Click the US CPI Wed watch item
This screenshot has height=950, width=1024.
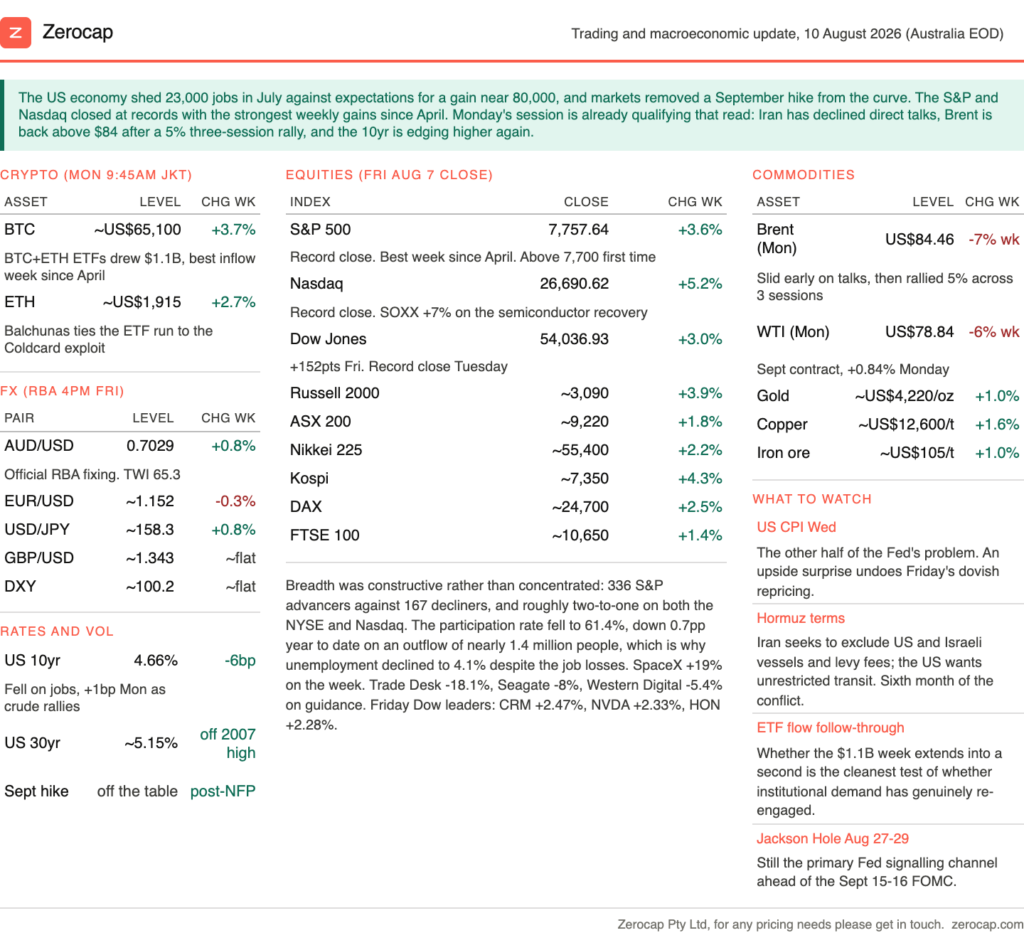(796, 528)
